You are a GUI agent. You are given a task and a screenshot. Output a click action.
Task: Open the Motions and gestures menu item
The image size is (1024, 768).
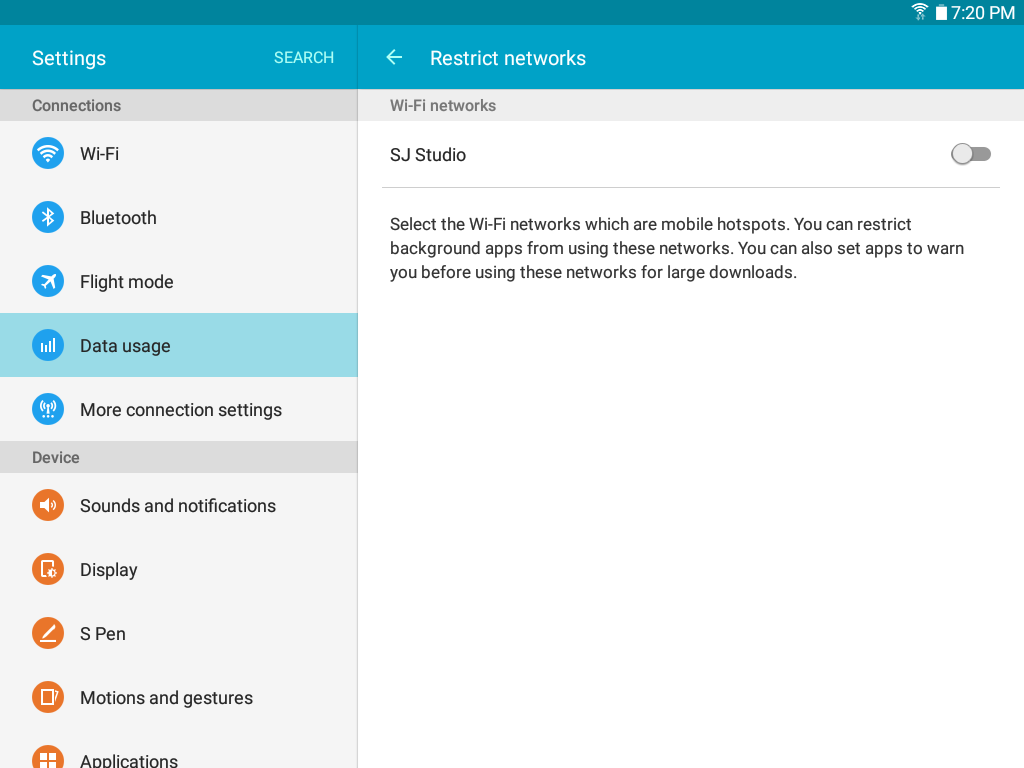[x=179, y=697]
